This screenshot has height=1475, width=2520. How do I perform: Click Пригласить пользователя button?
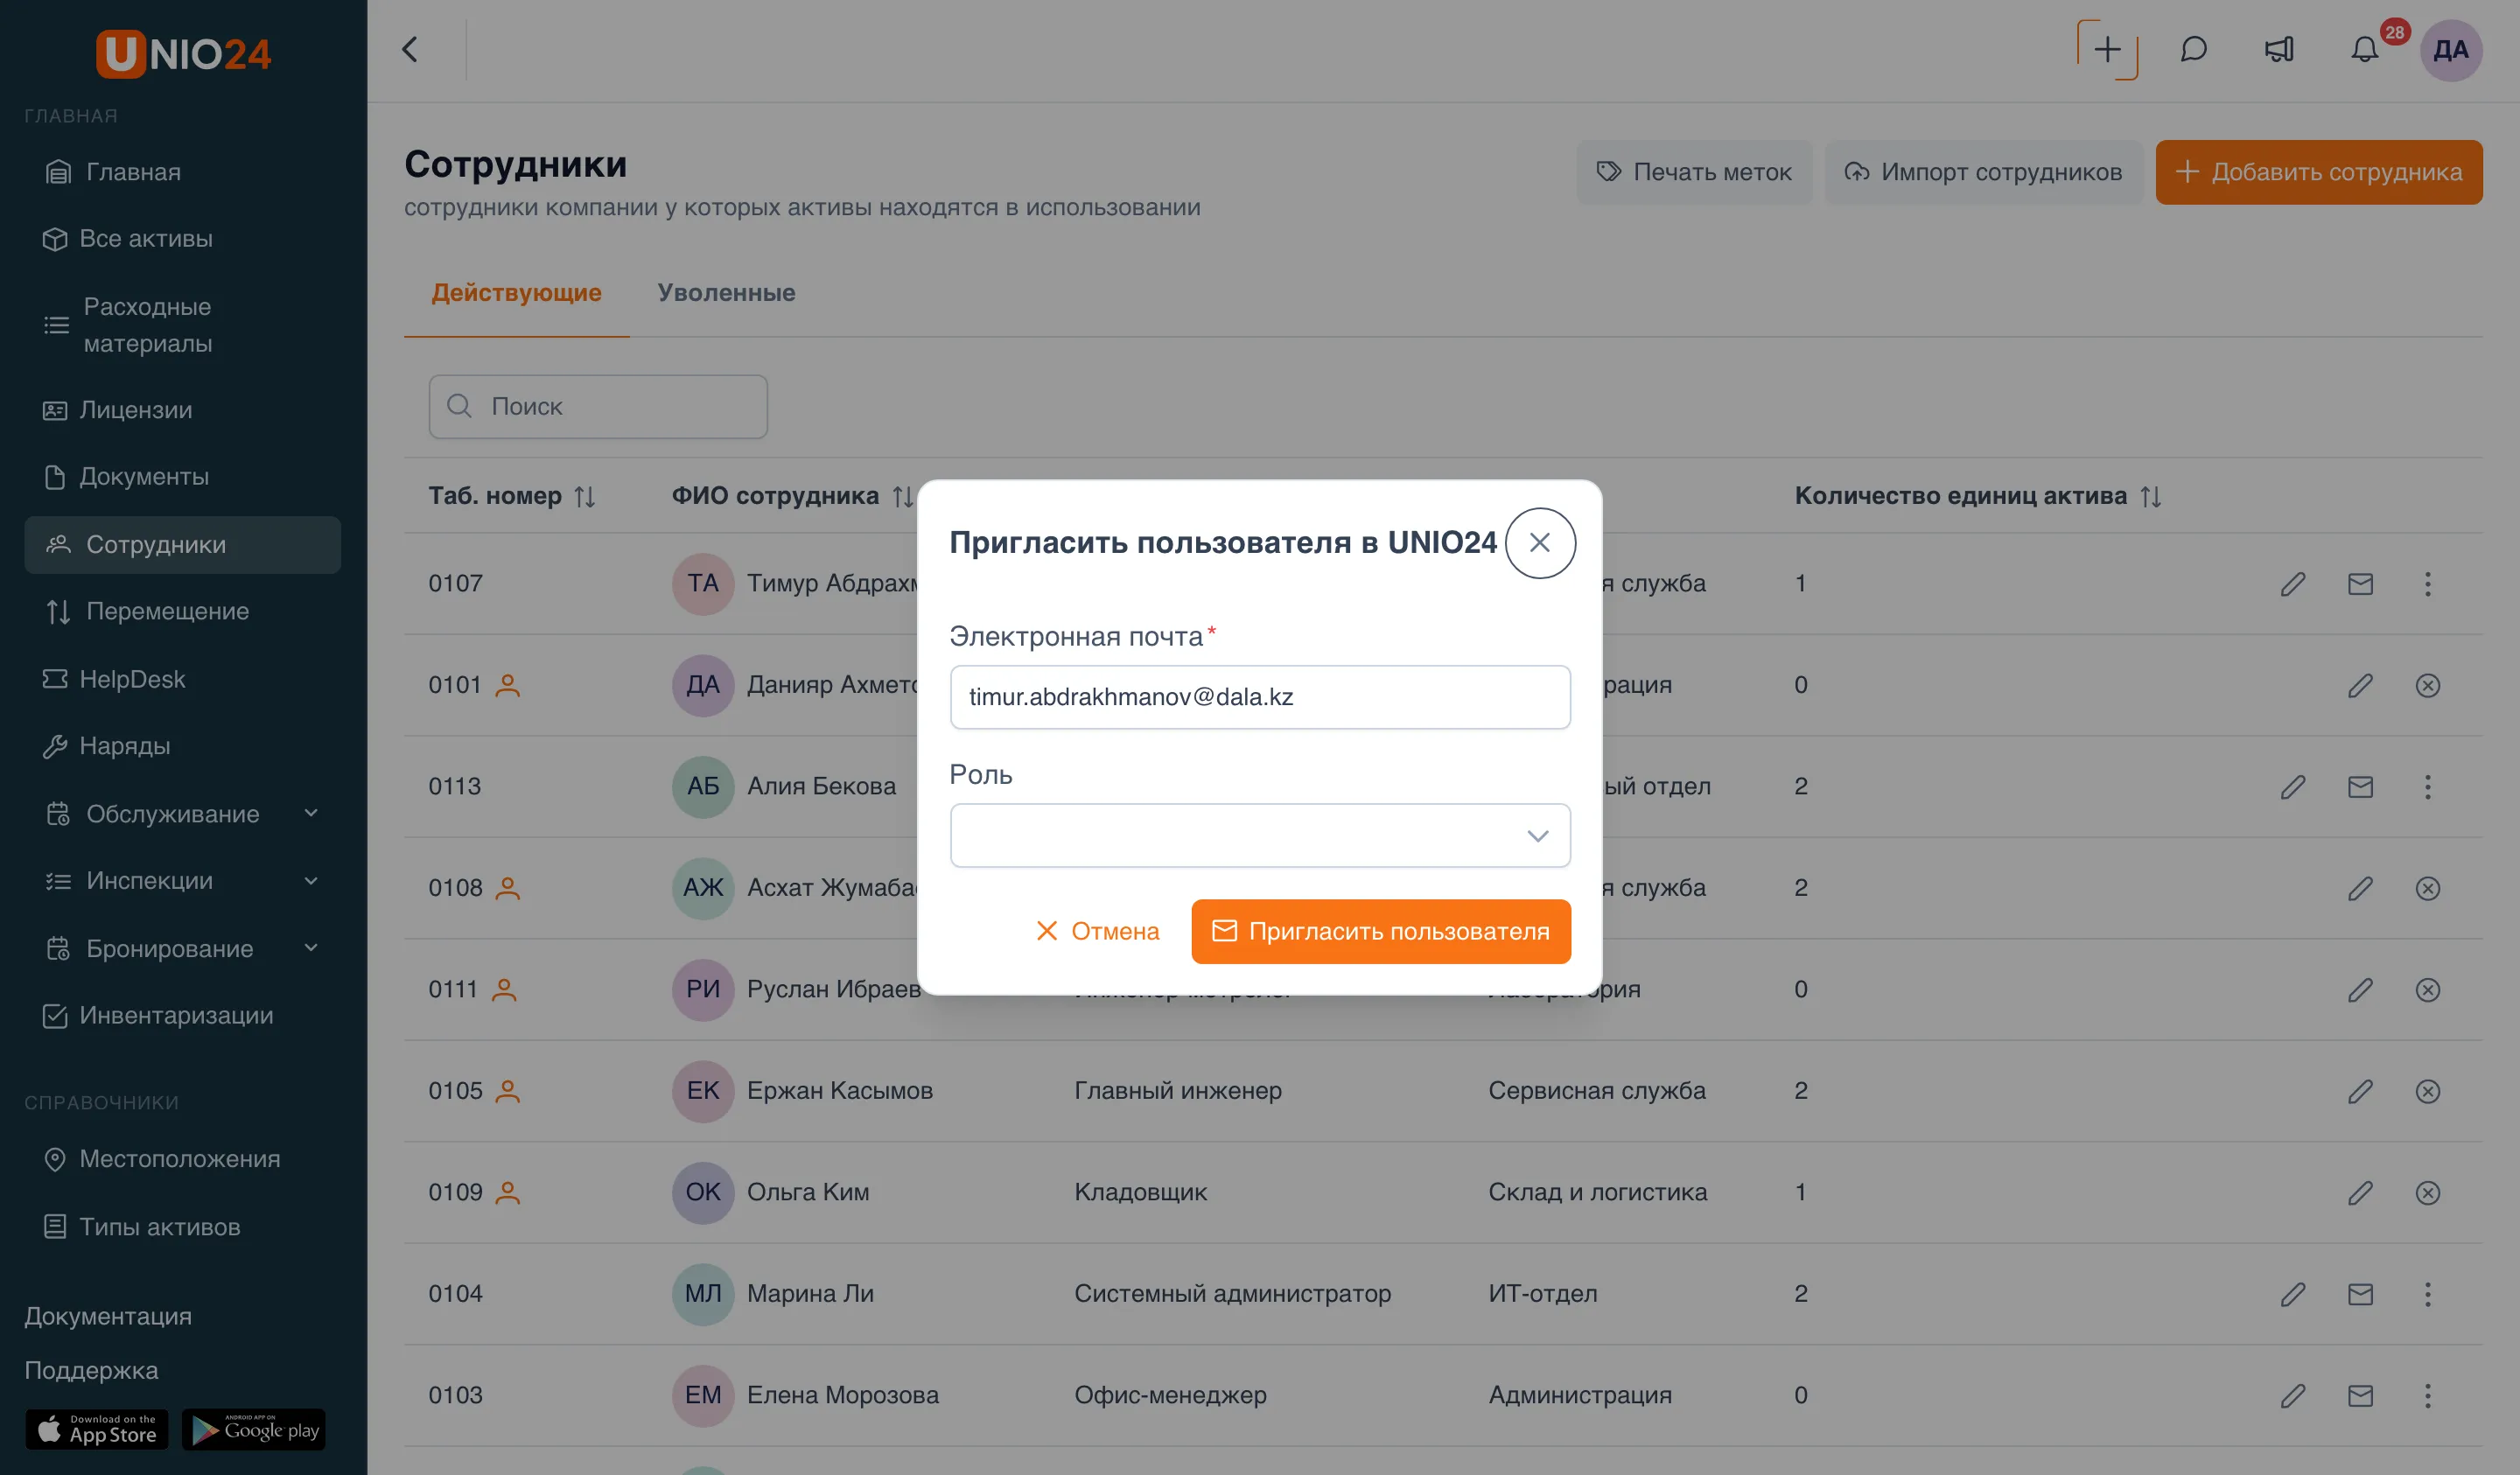pos(1381,931)
